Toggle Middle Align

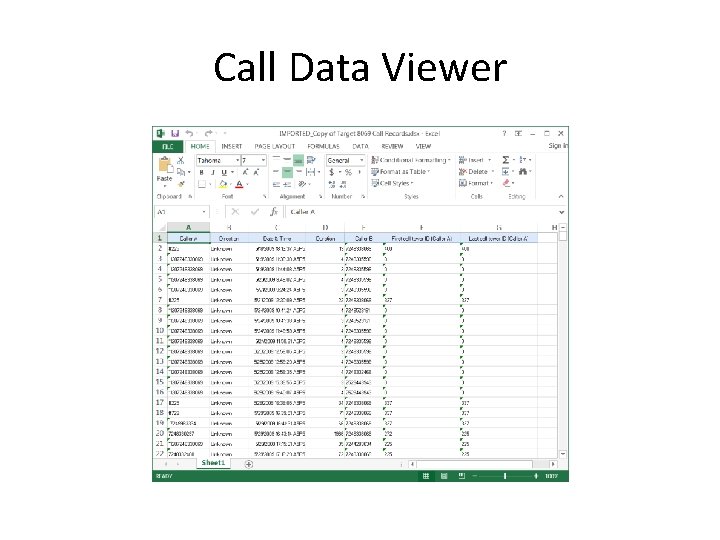(287, 160)
